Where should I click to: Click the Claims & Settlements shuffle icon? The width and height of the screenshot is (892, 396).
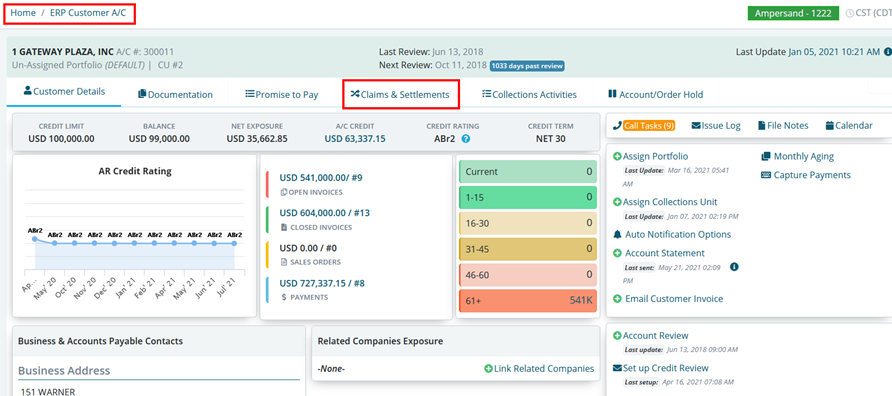click(355, 94)
